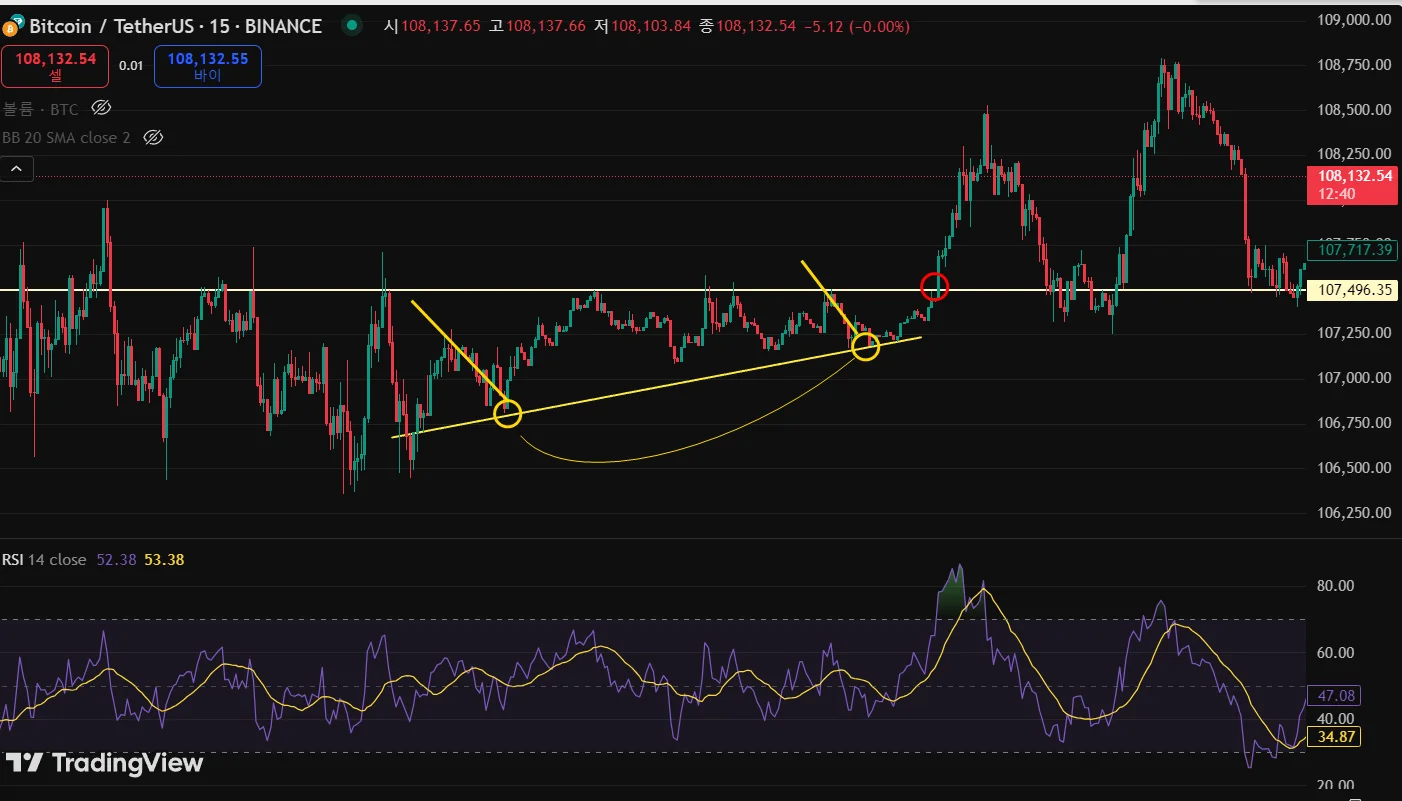
Task: Select the red circle drawing on the chart
Action: 934,286
